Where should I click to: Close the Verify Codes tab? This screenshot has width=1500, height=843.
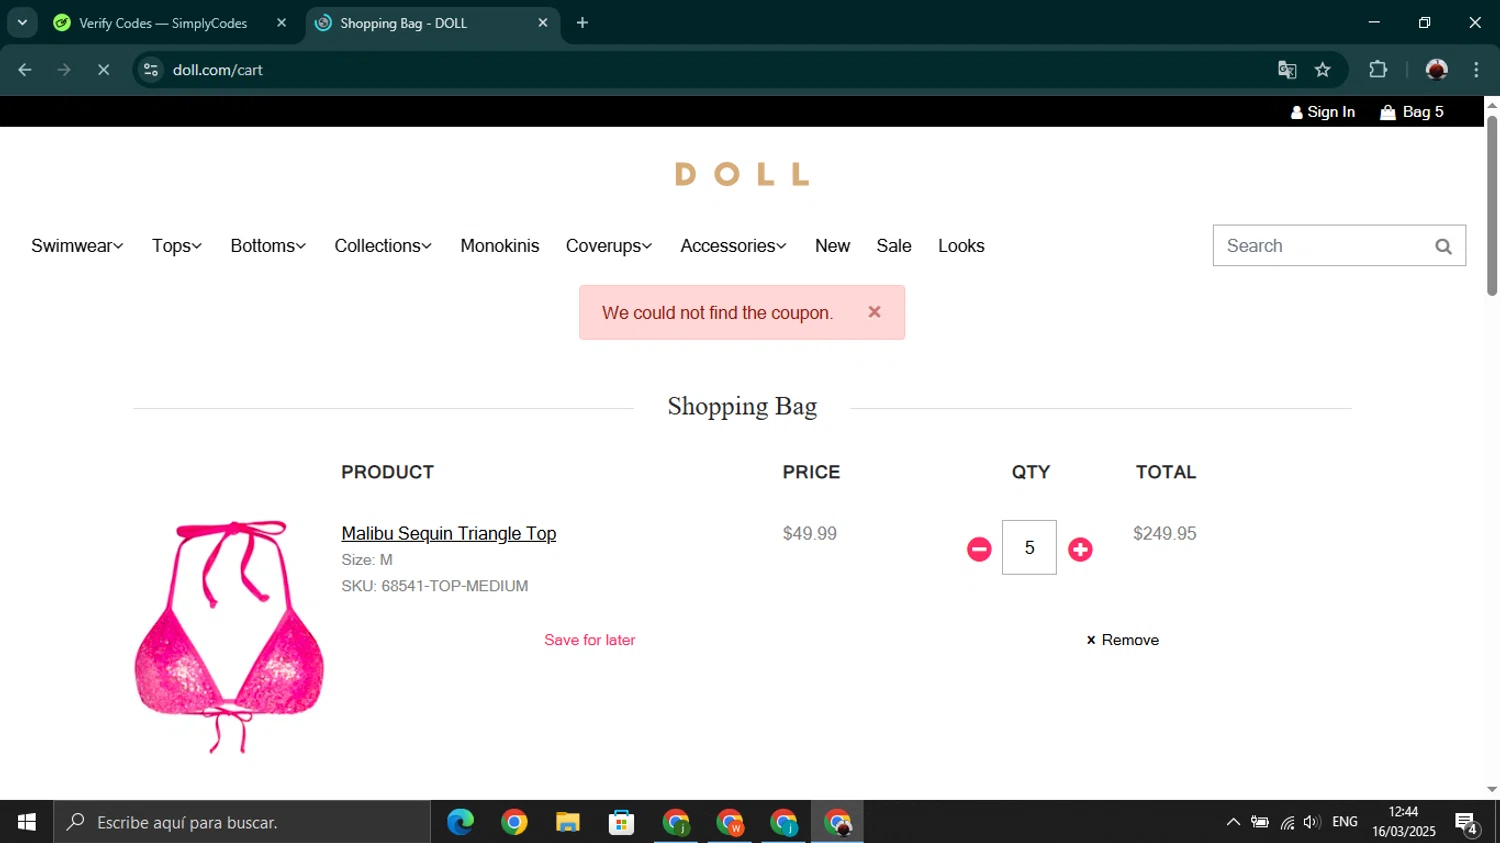(x=281, y=23)
